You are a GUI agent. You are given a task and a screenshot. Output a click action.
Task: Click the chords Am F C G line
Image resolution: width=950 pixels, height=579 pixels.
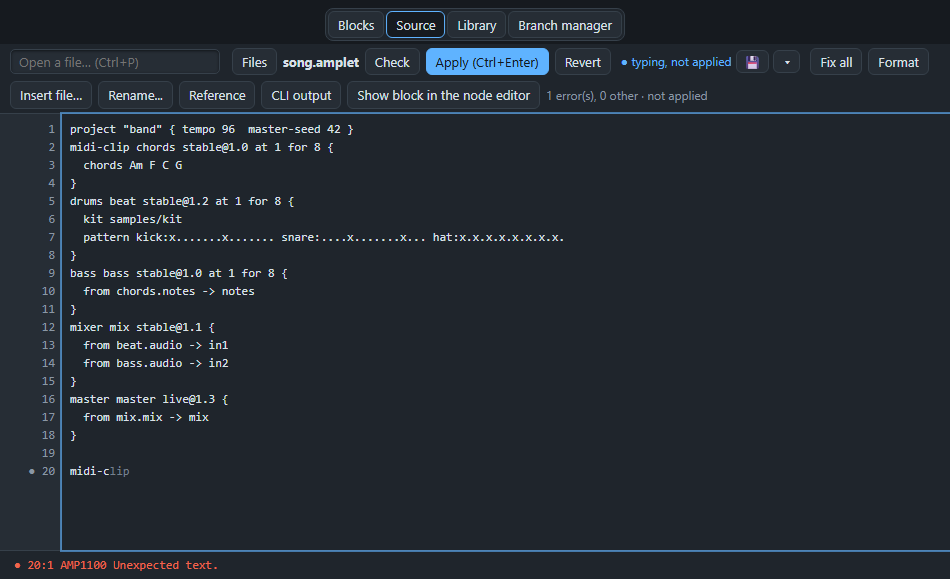pyautogui.click(x=133, y=165)
